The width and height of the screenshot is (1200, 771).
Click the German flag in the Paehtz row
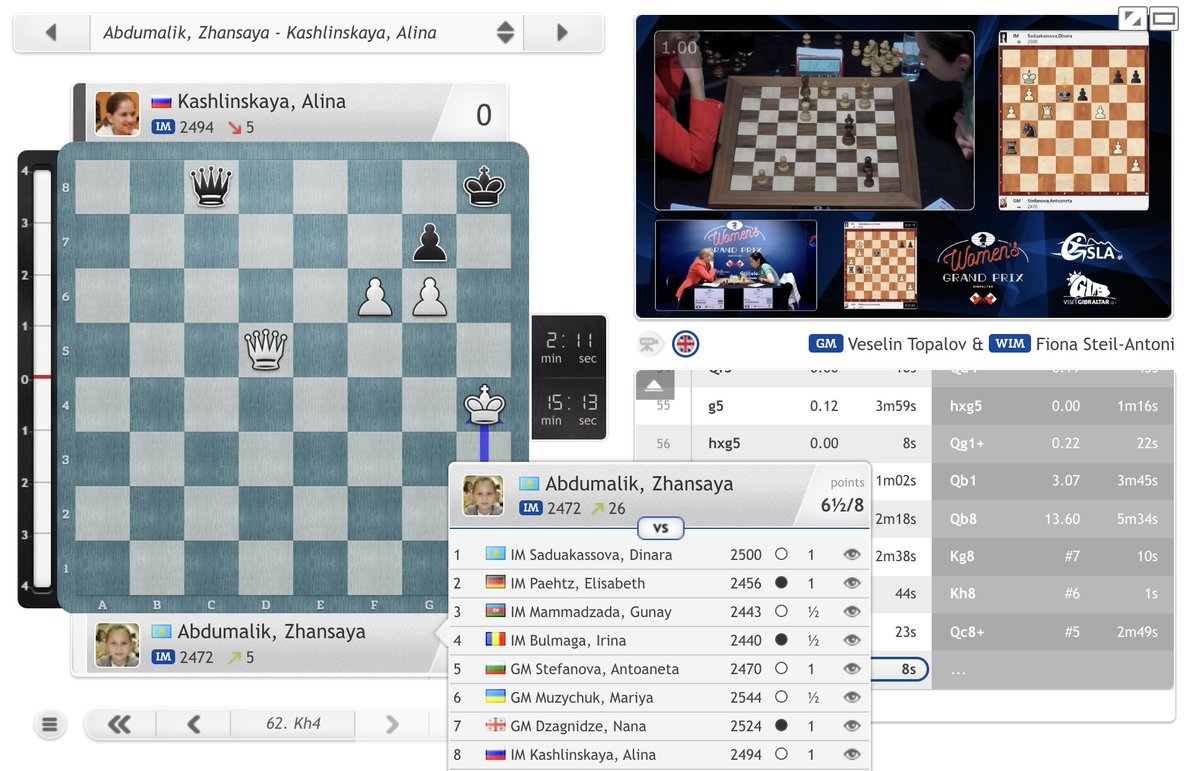(495, 583)
